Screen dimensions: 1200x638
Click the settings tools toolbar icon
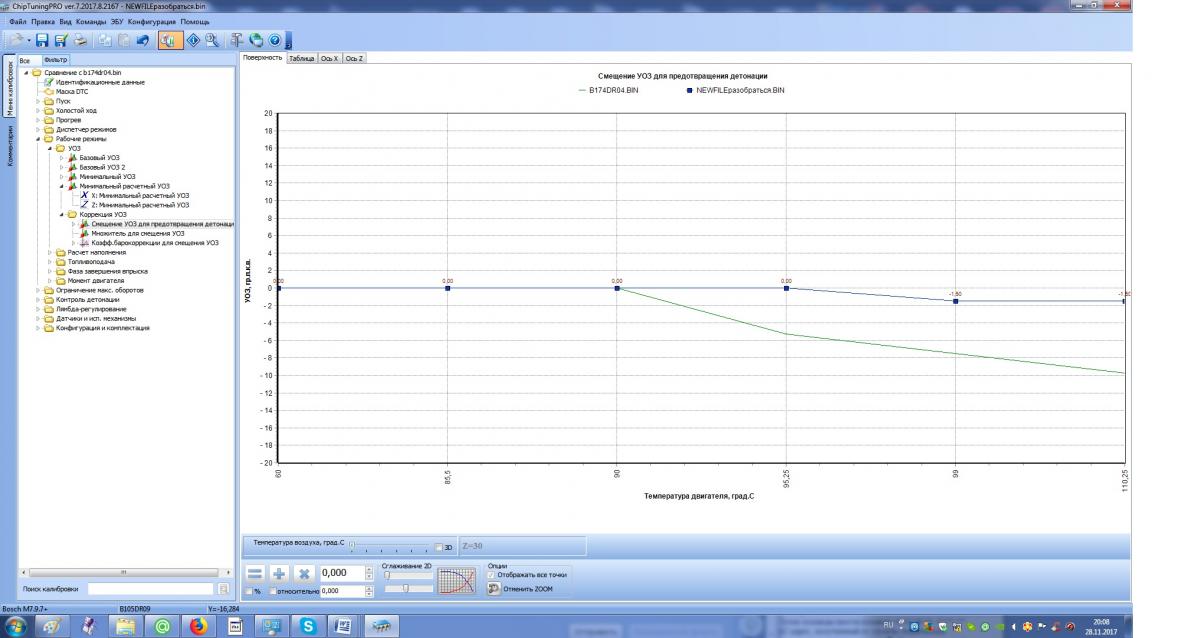point(237,40)
